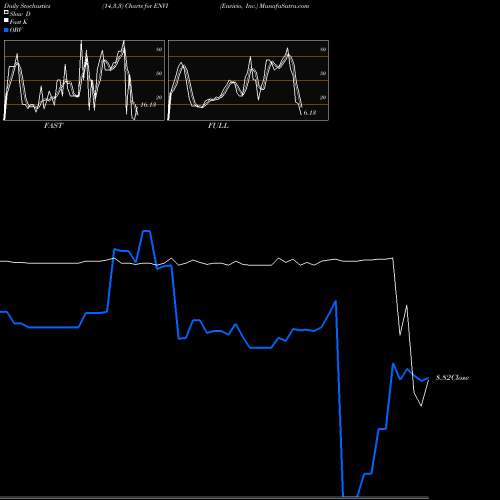Click the 'Slow D' legend label

click(x=20, y=14)
